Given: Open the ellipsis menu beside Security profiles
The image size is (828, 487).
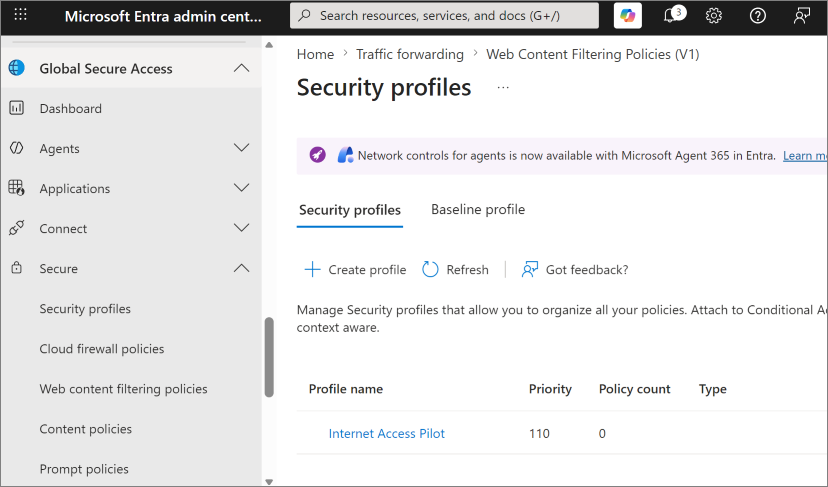Looking at the screenshot, I should [x=503, y=88].
